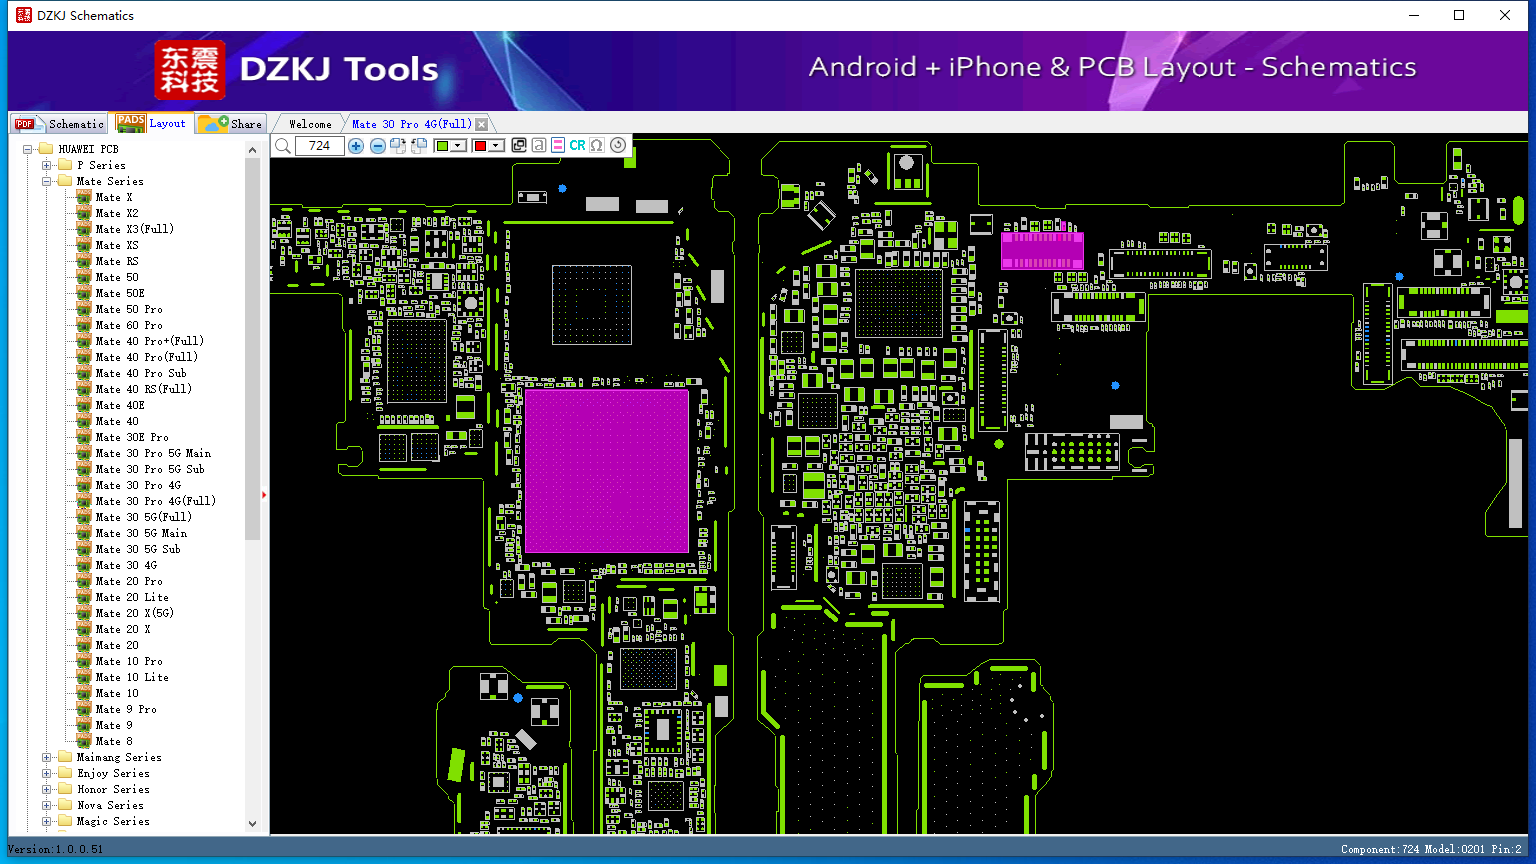Open Mate X3(Full) layout in the tree

(135, 230)
